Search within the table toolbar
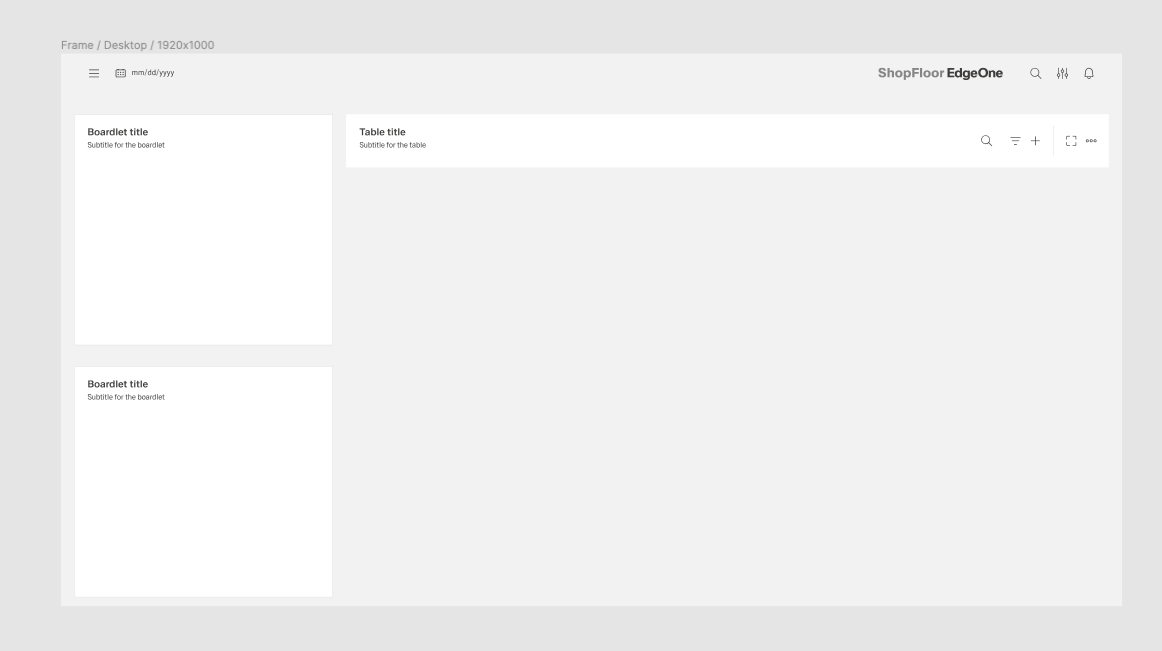 (x=986, y=141)
